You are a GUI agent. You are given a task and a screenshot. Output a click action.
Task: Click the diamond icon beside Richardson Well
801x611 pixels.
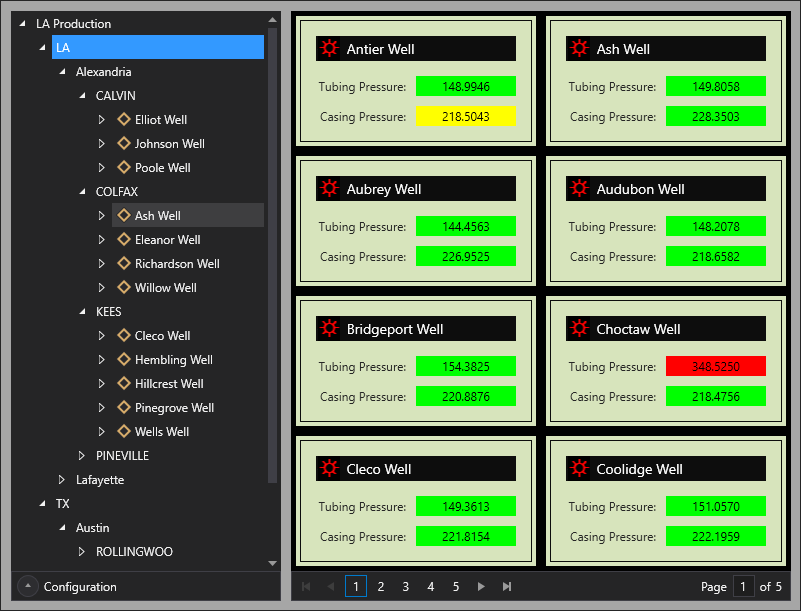point(124,263)
